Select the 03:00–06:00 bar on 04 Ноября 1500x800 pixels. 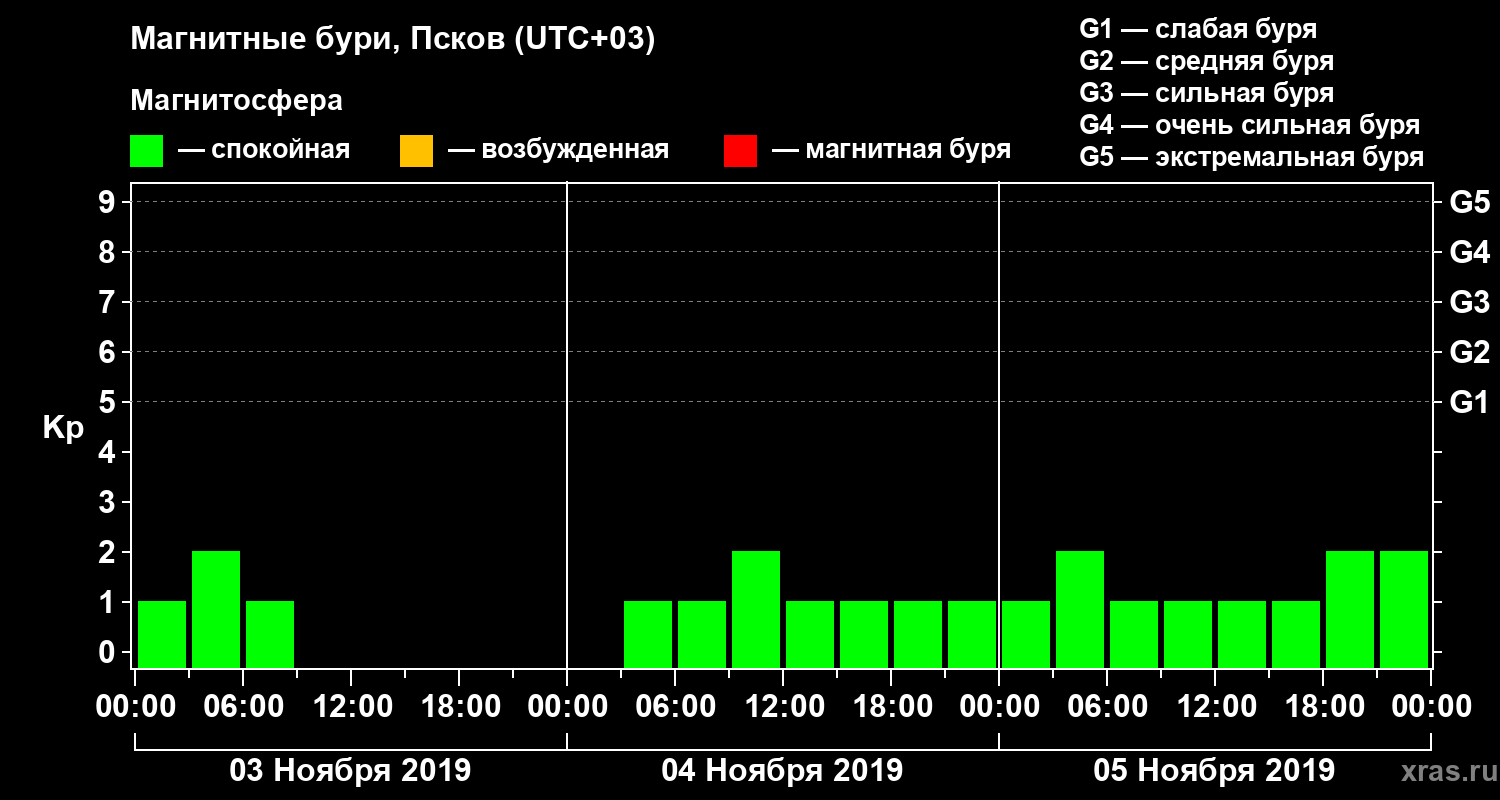pos(648,634)
